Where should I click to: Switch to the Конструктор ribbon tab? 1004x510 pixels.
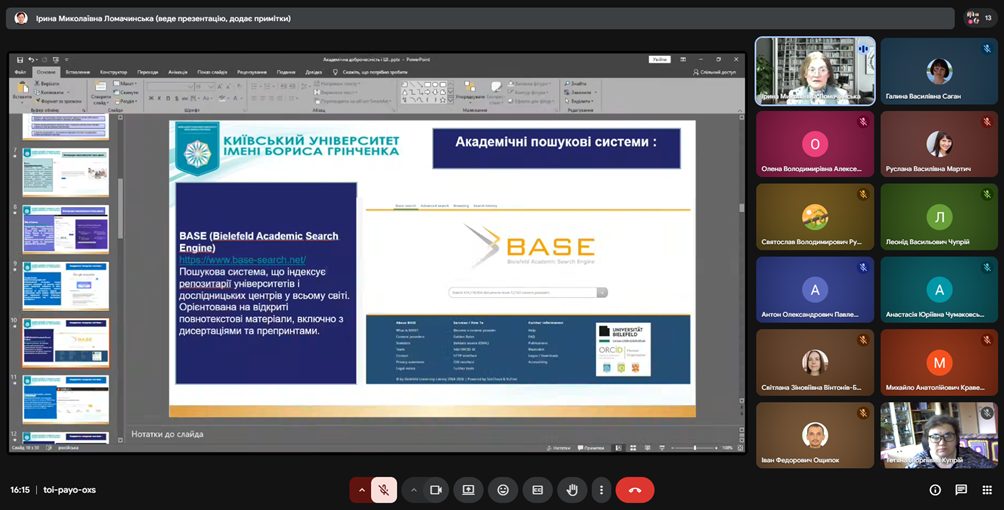tap(113, 72)
